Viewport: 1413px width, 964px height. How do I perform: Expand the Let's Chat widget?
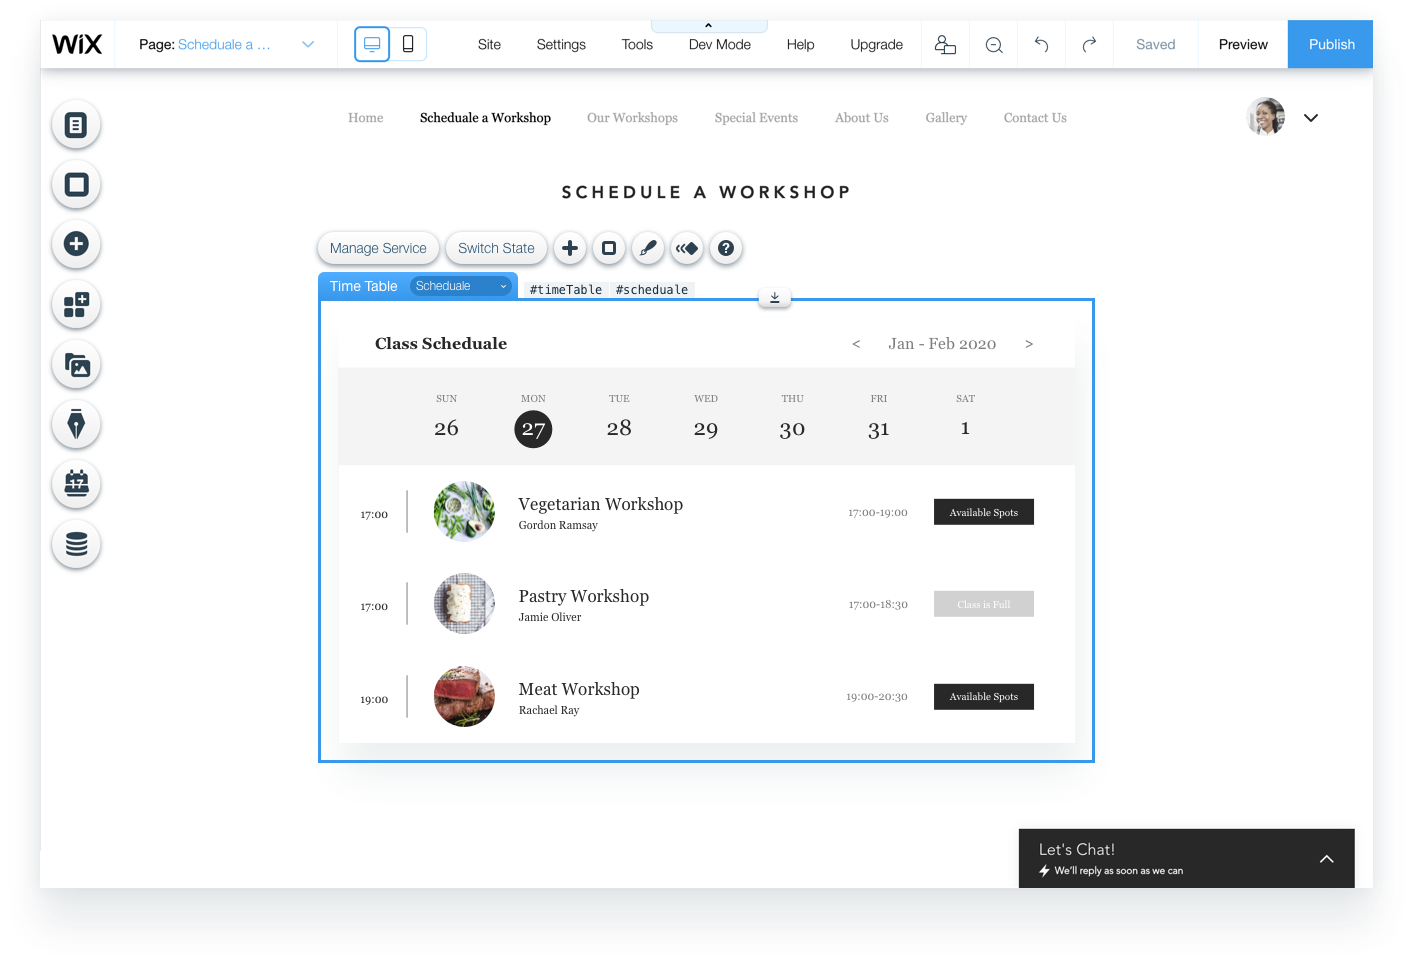pos(1326,858)
